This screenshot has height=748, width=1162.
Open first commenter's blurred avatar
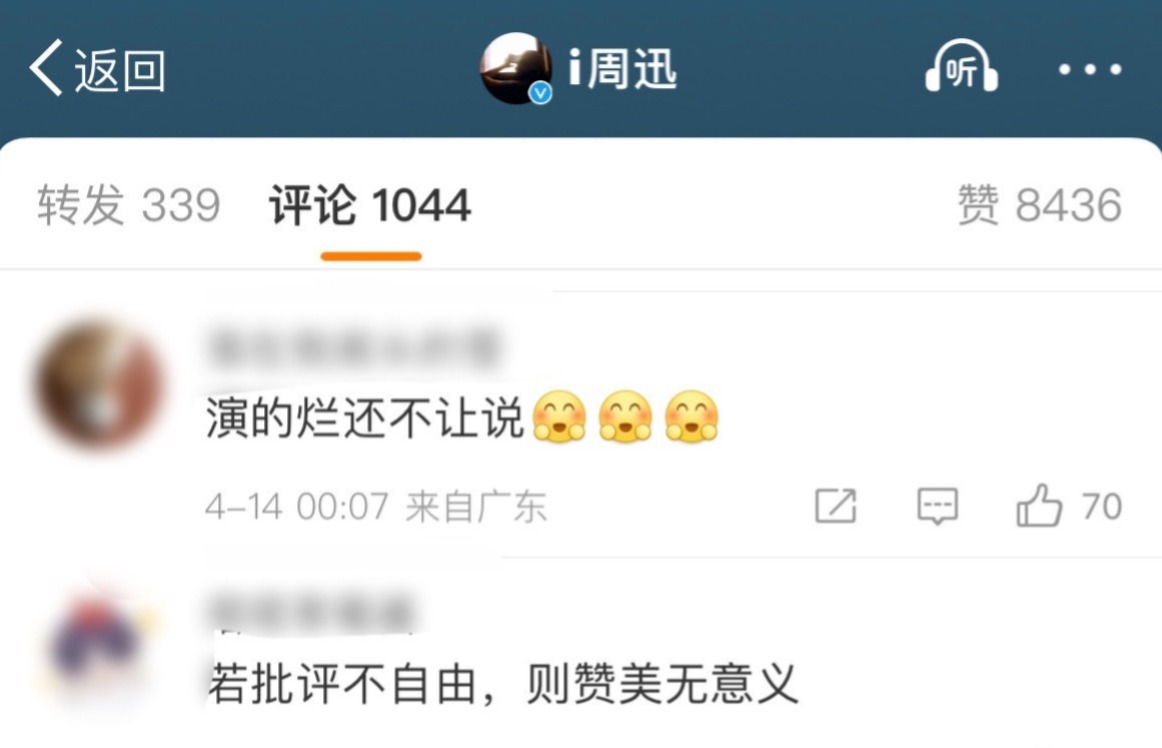[99, 385]
